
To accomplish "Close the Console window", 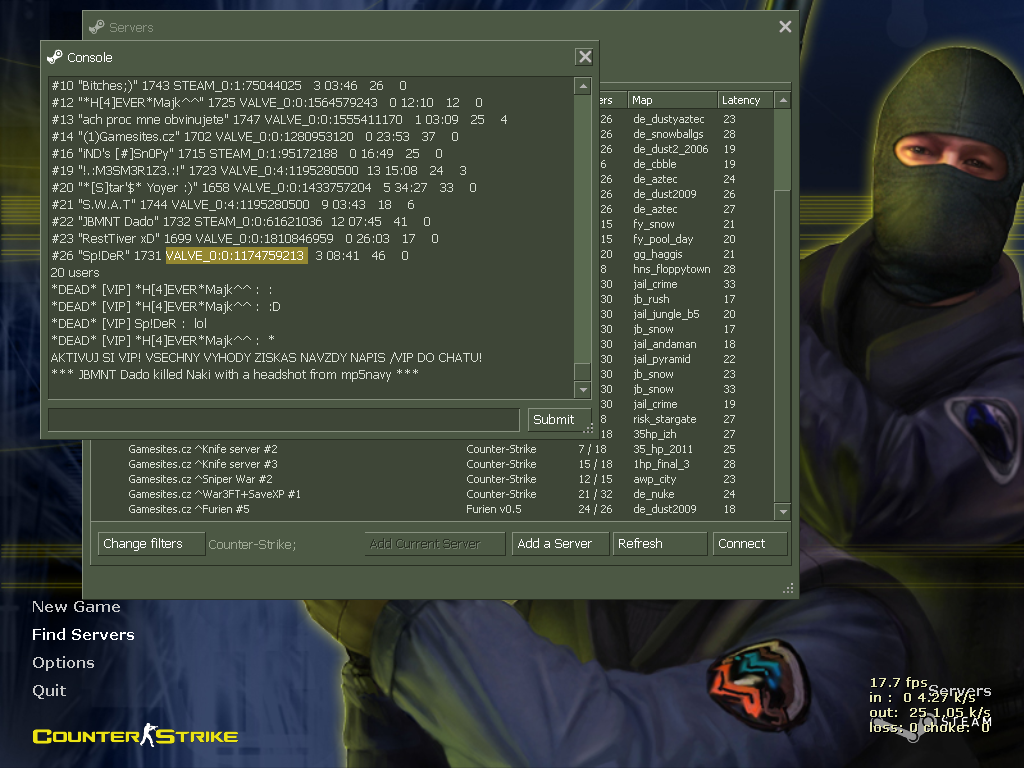I will pos(584,57).
